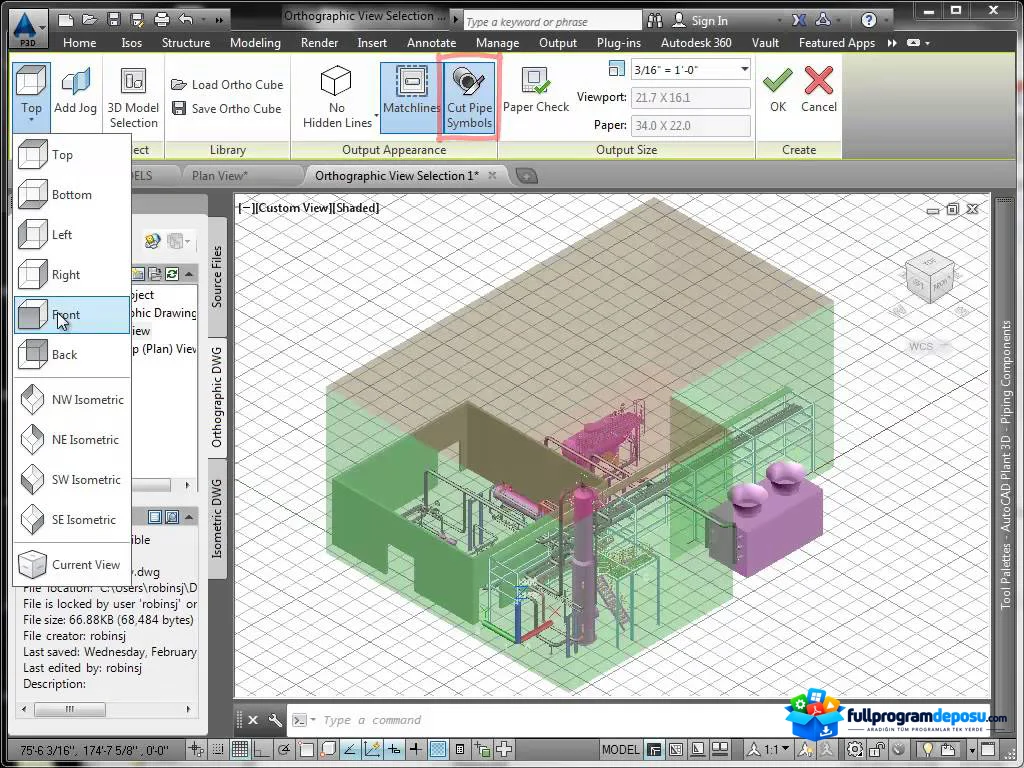Viewport: 1024px width, 768px height.
Task: Close the Orthographic View Selection 1* tab
Action: click(492, 175)
